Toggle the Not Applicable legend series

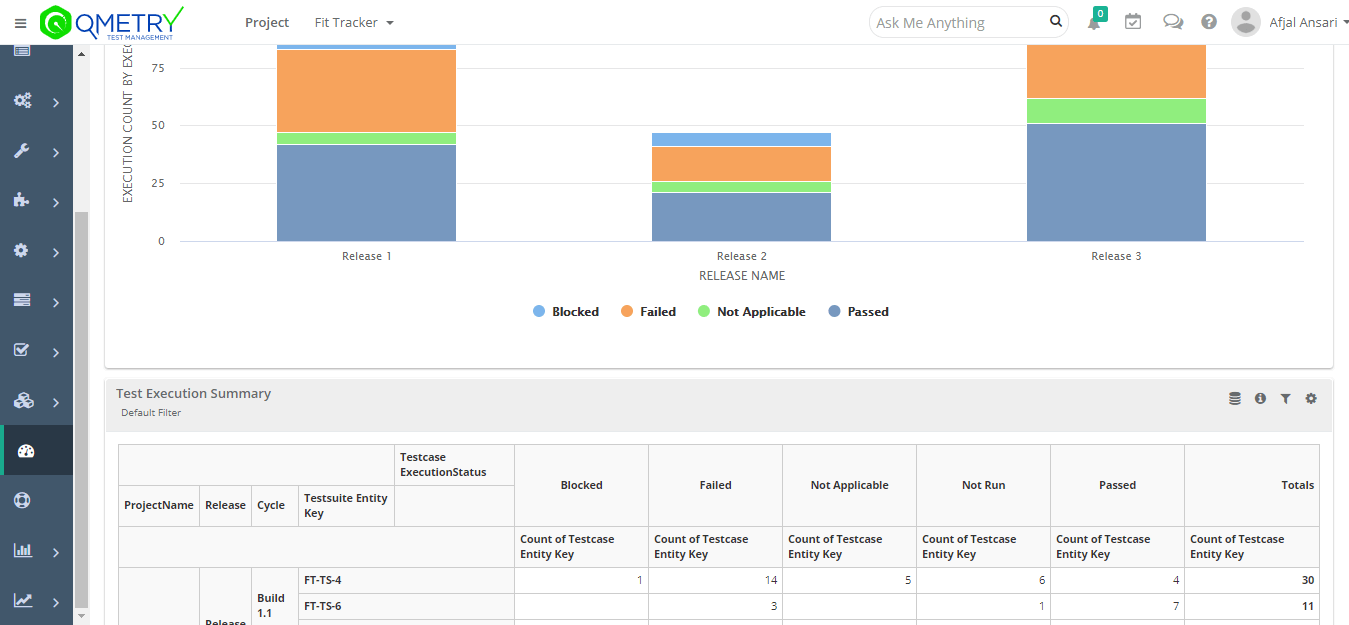[751, 312]
